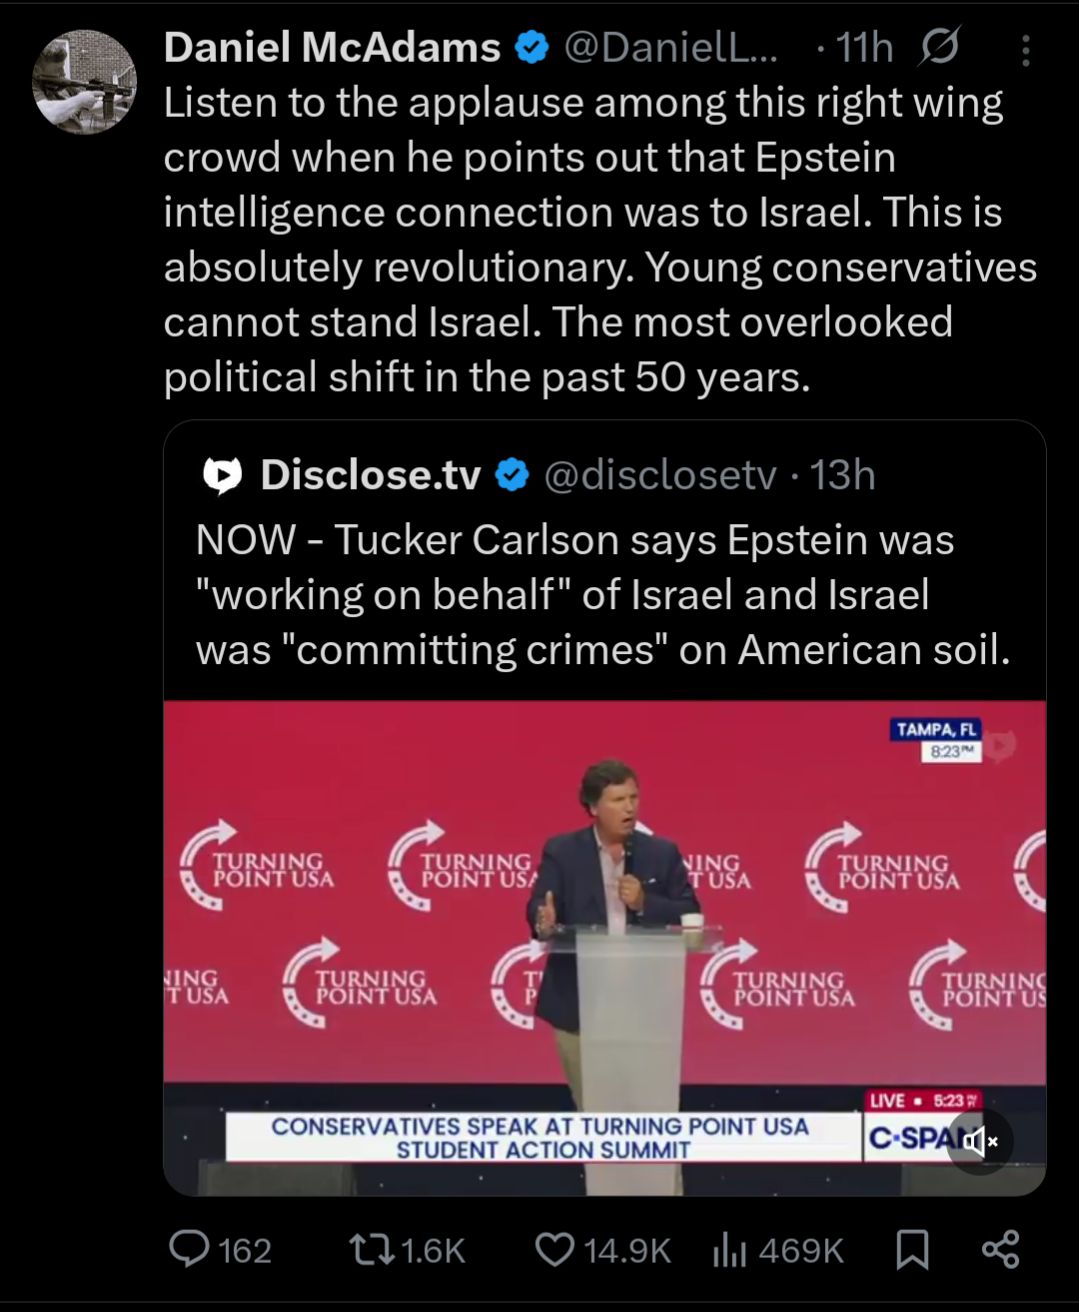Open the three-dot more options menu
The width and height of the screenshot is (1079, 1312).
(1025, 51)
